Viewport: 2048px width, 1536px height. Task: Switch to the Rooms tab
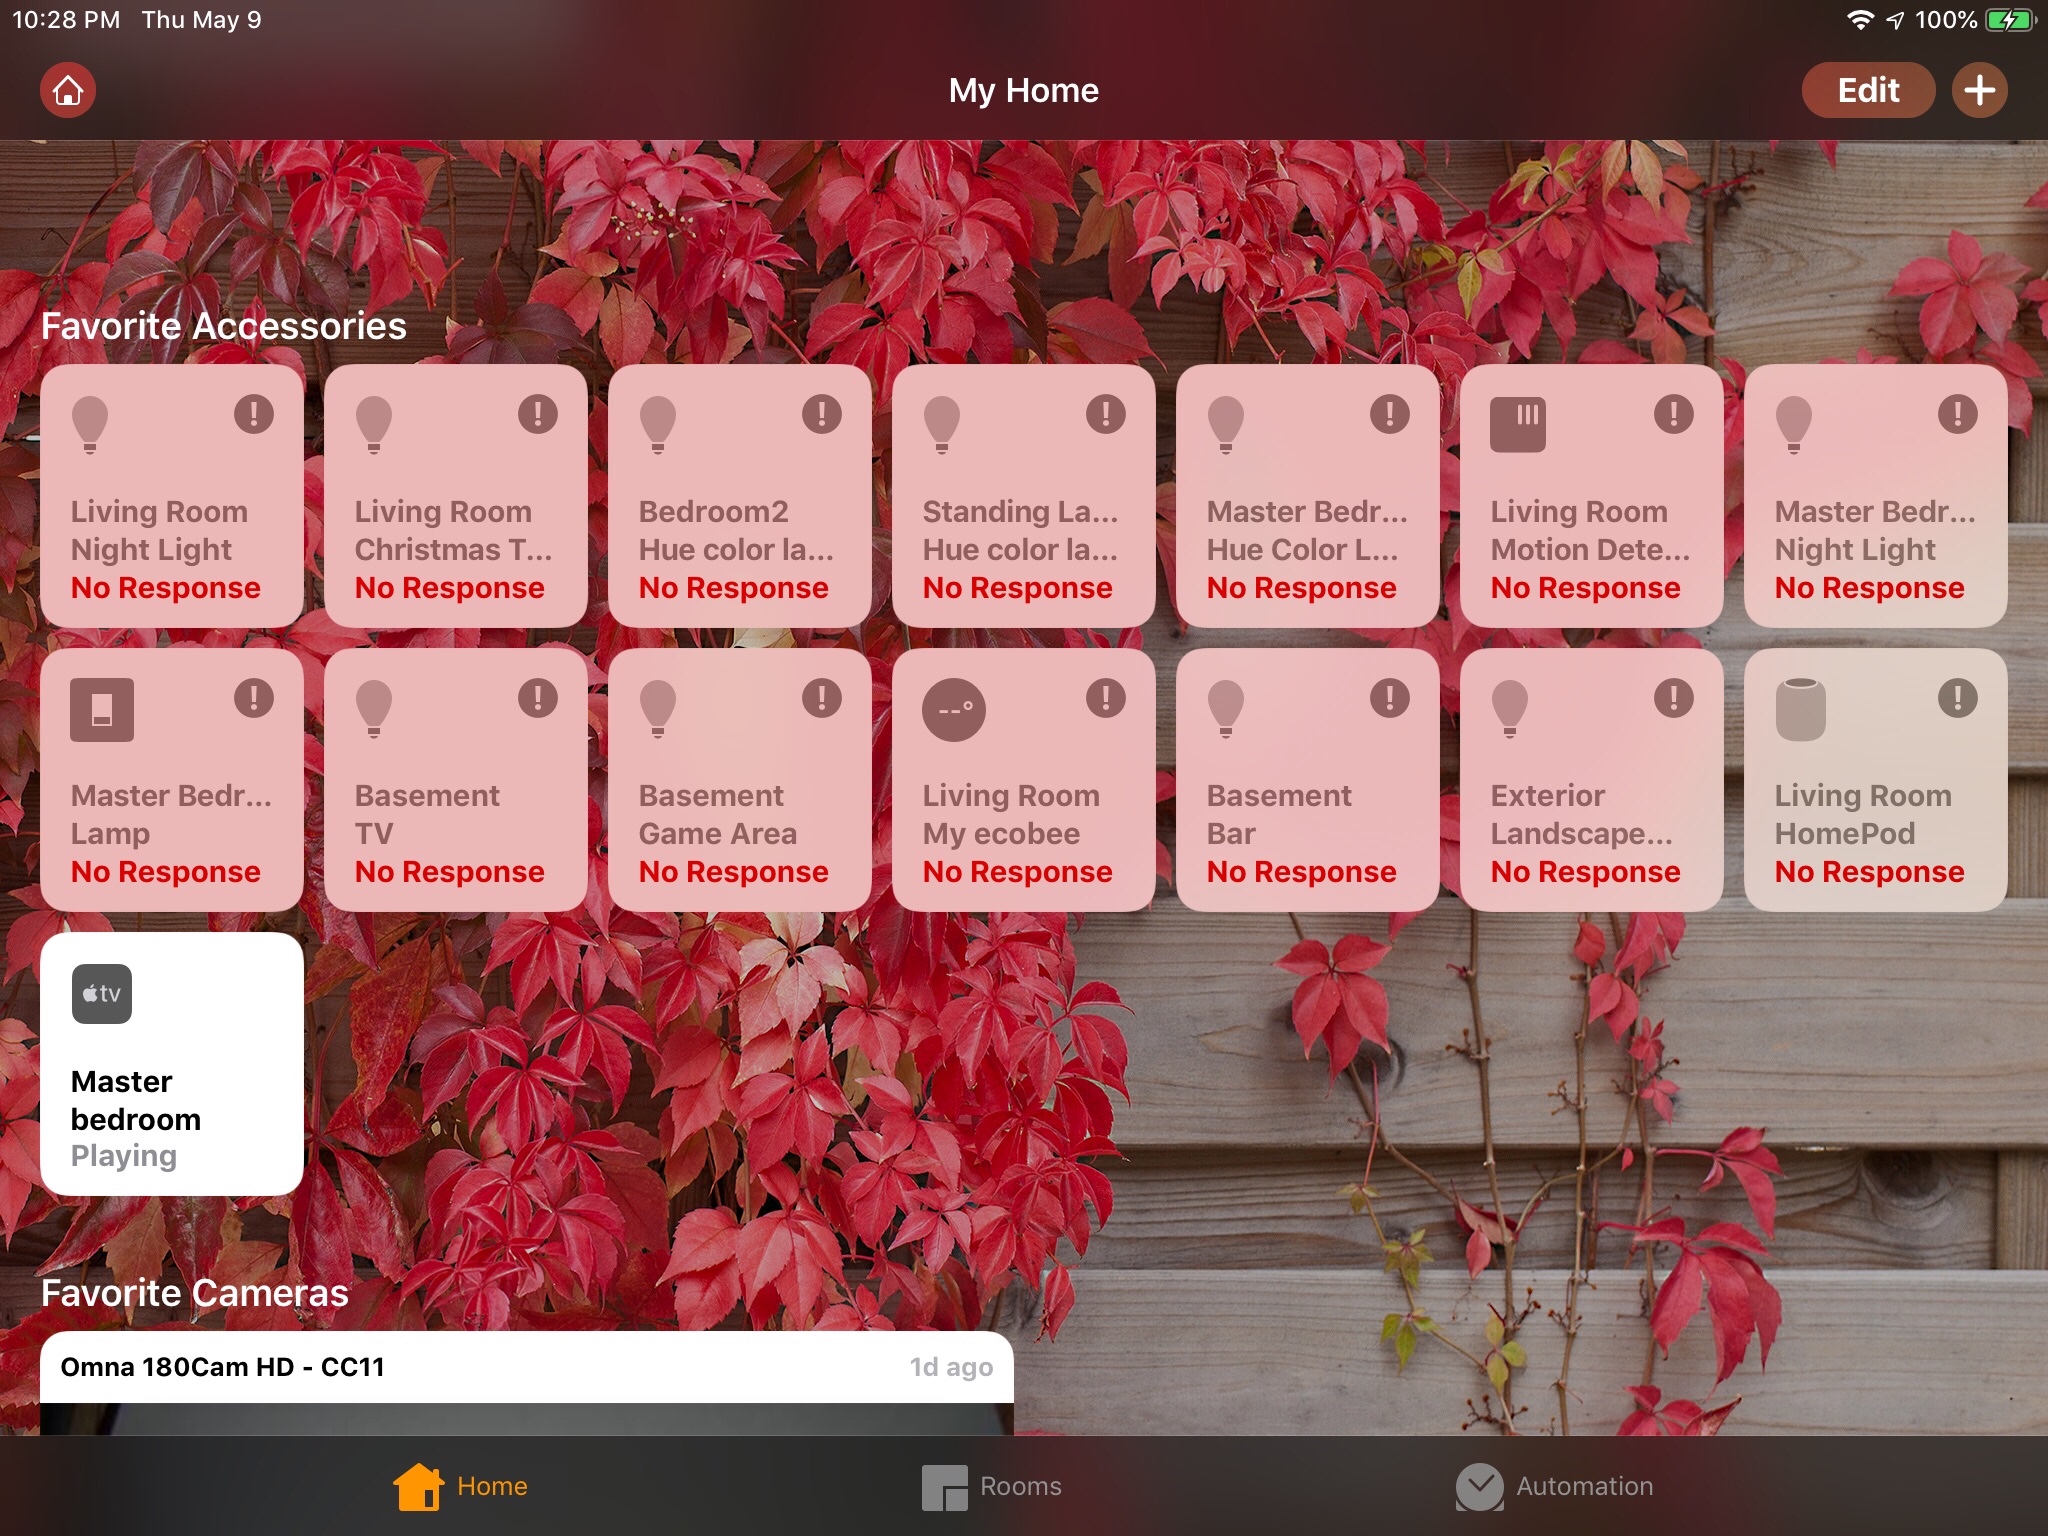coord(992,1486)
